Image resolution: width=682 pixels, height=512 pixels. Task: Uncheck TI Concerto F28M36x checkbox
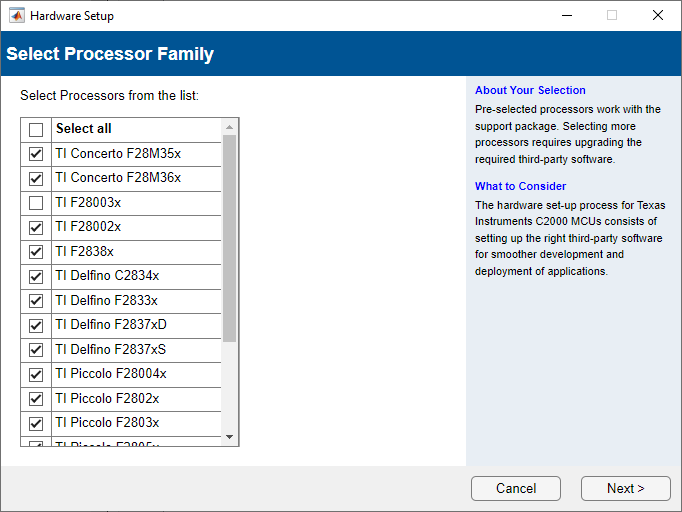[36, 179]
